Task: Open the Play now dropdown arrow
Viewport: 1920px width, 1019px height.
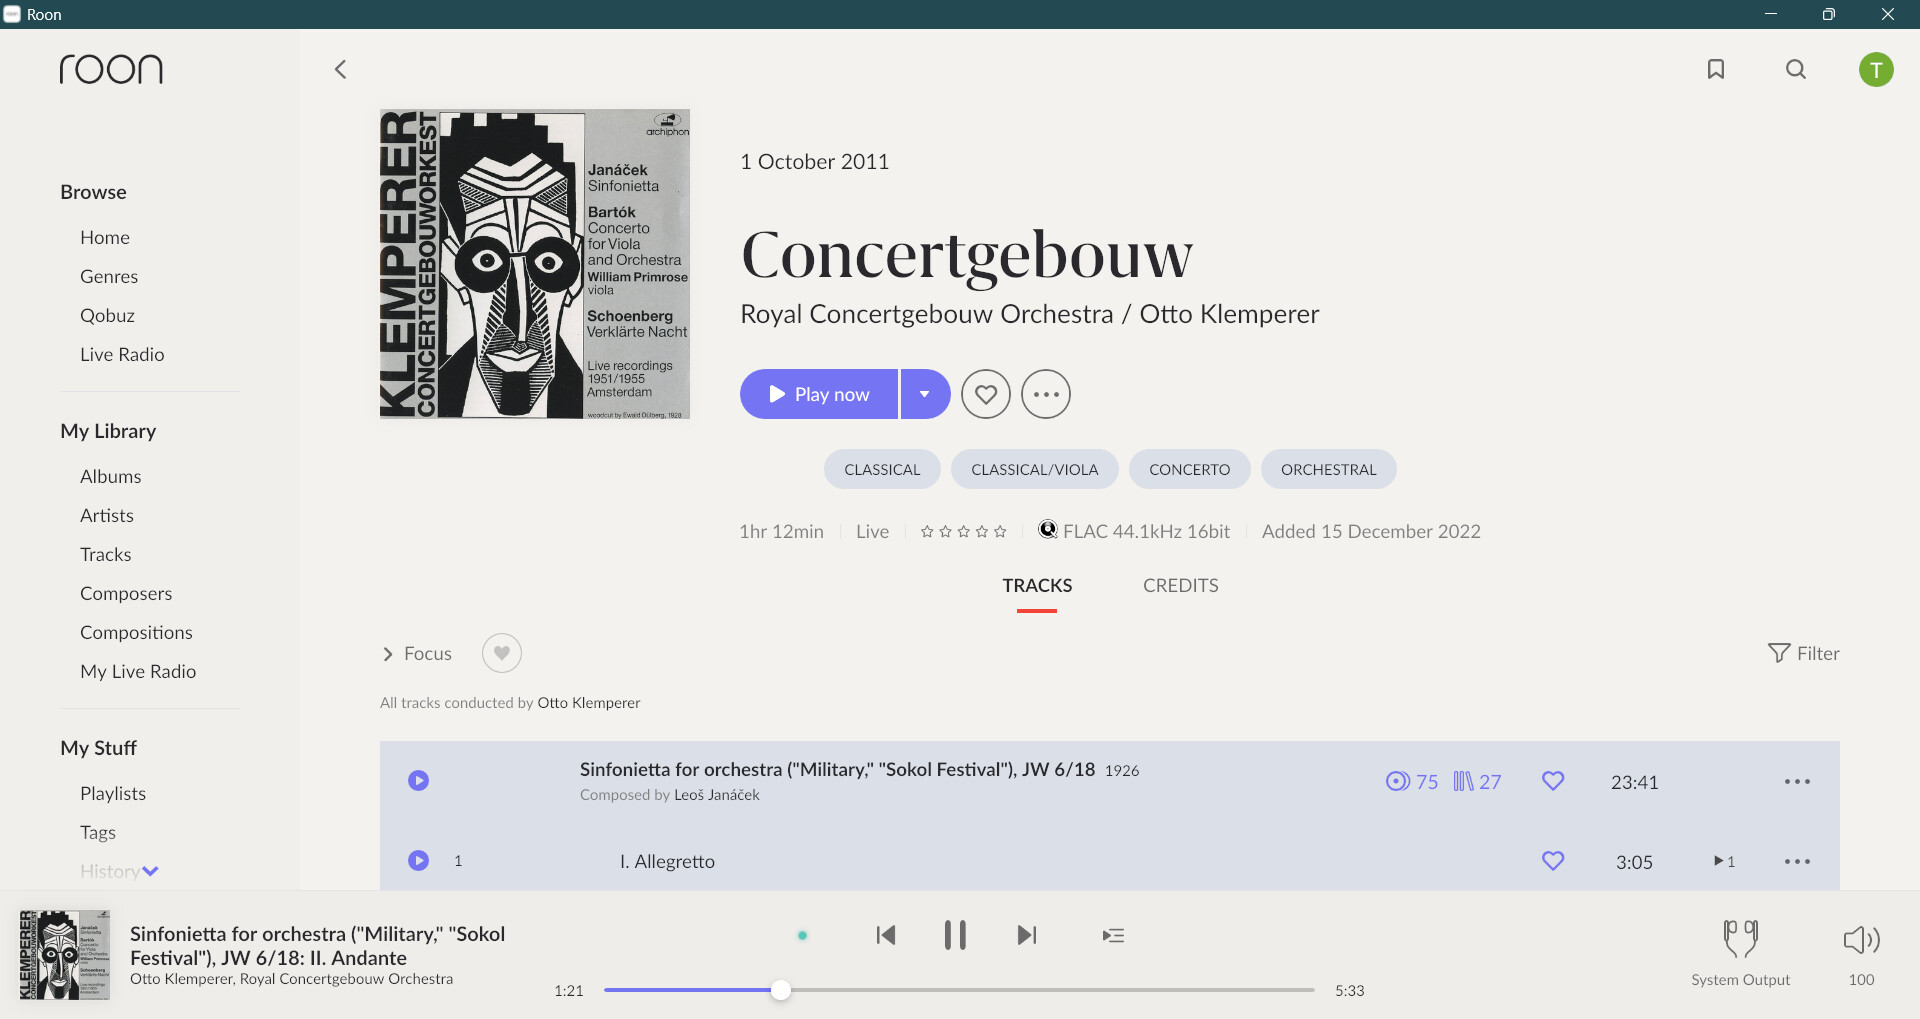Action: click(925, 394)
